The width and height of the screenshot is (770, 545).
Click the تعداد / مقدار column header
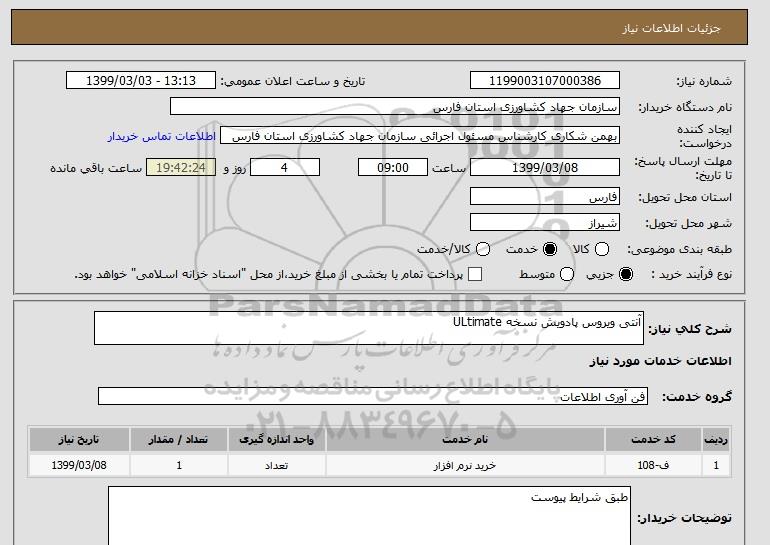tap(179, 439)
